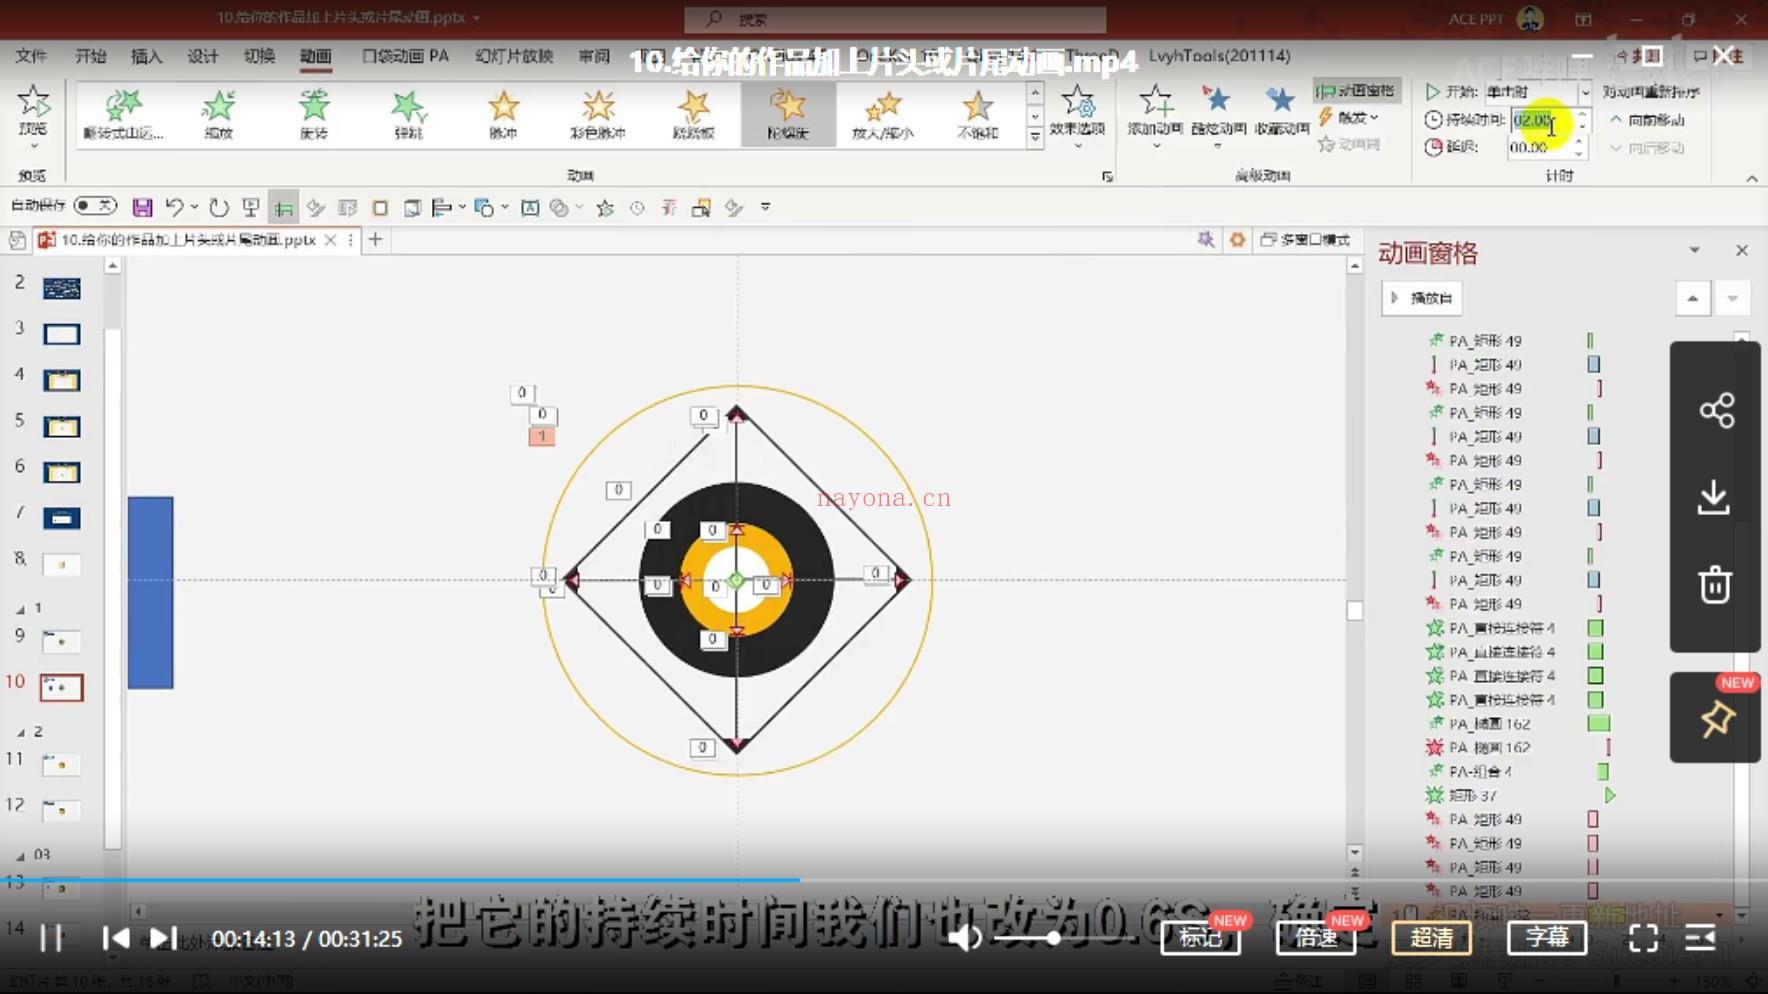Close the 动画窗格 panel
Image resolution: width=1768 pixels, height=994 pixels.
click(1742, 250)
